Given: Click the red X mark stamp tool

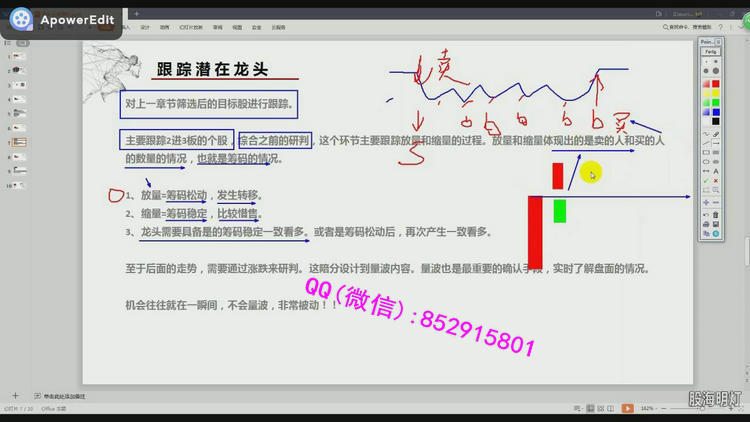Looking at the screenshot, I should click(x=716, y=181).
